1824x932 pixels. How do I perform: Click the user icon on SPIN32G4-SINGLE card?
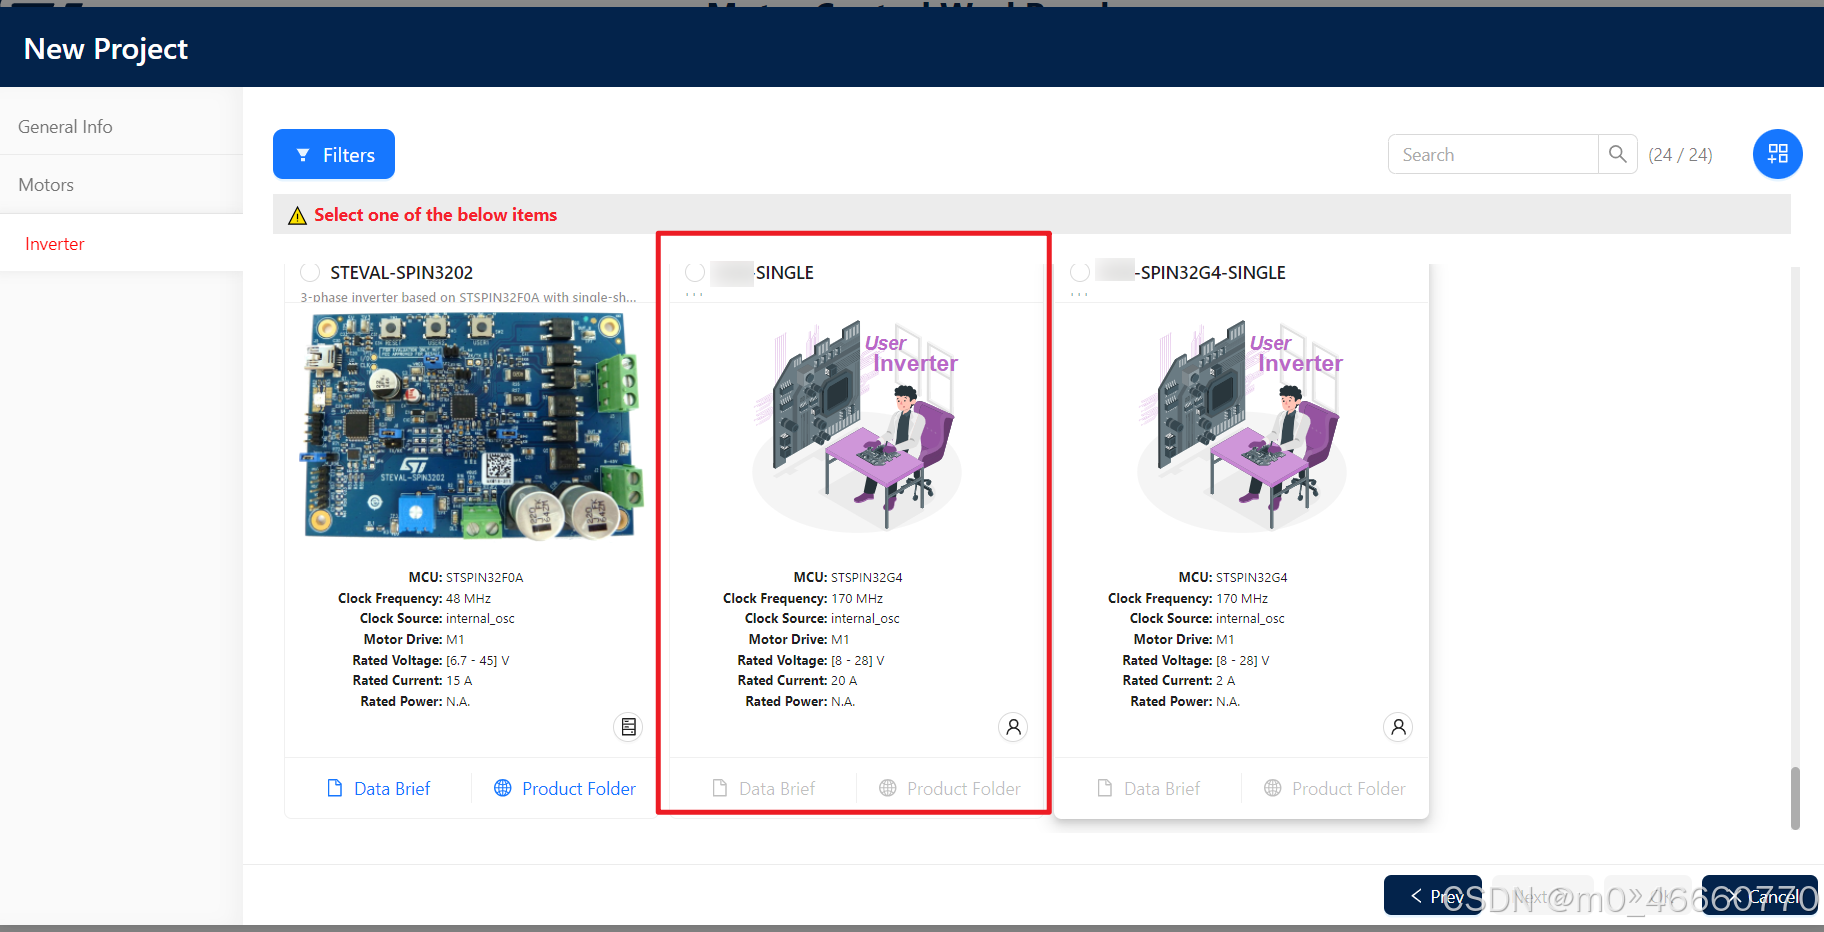[1398, 727]
